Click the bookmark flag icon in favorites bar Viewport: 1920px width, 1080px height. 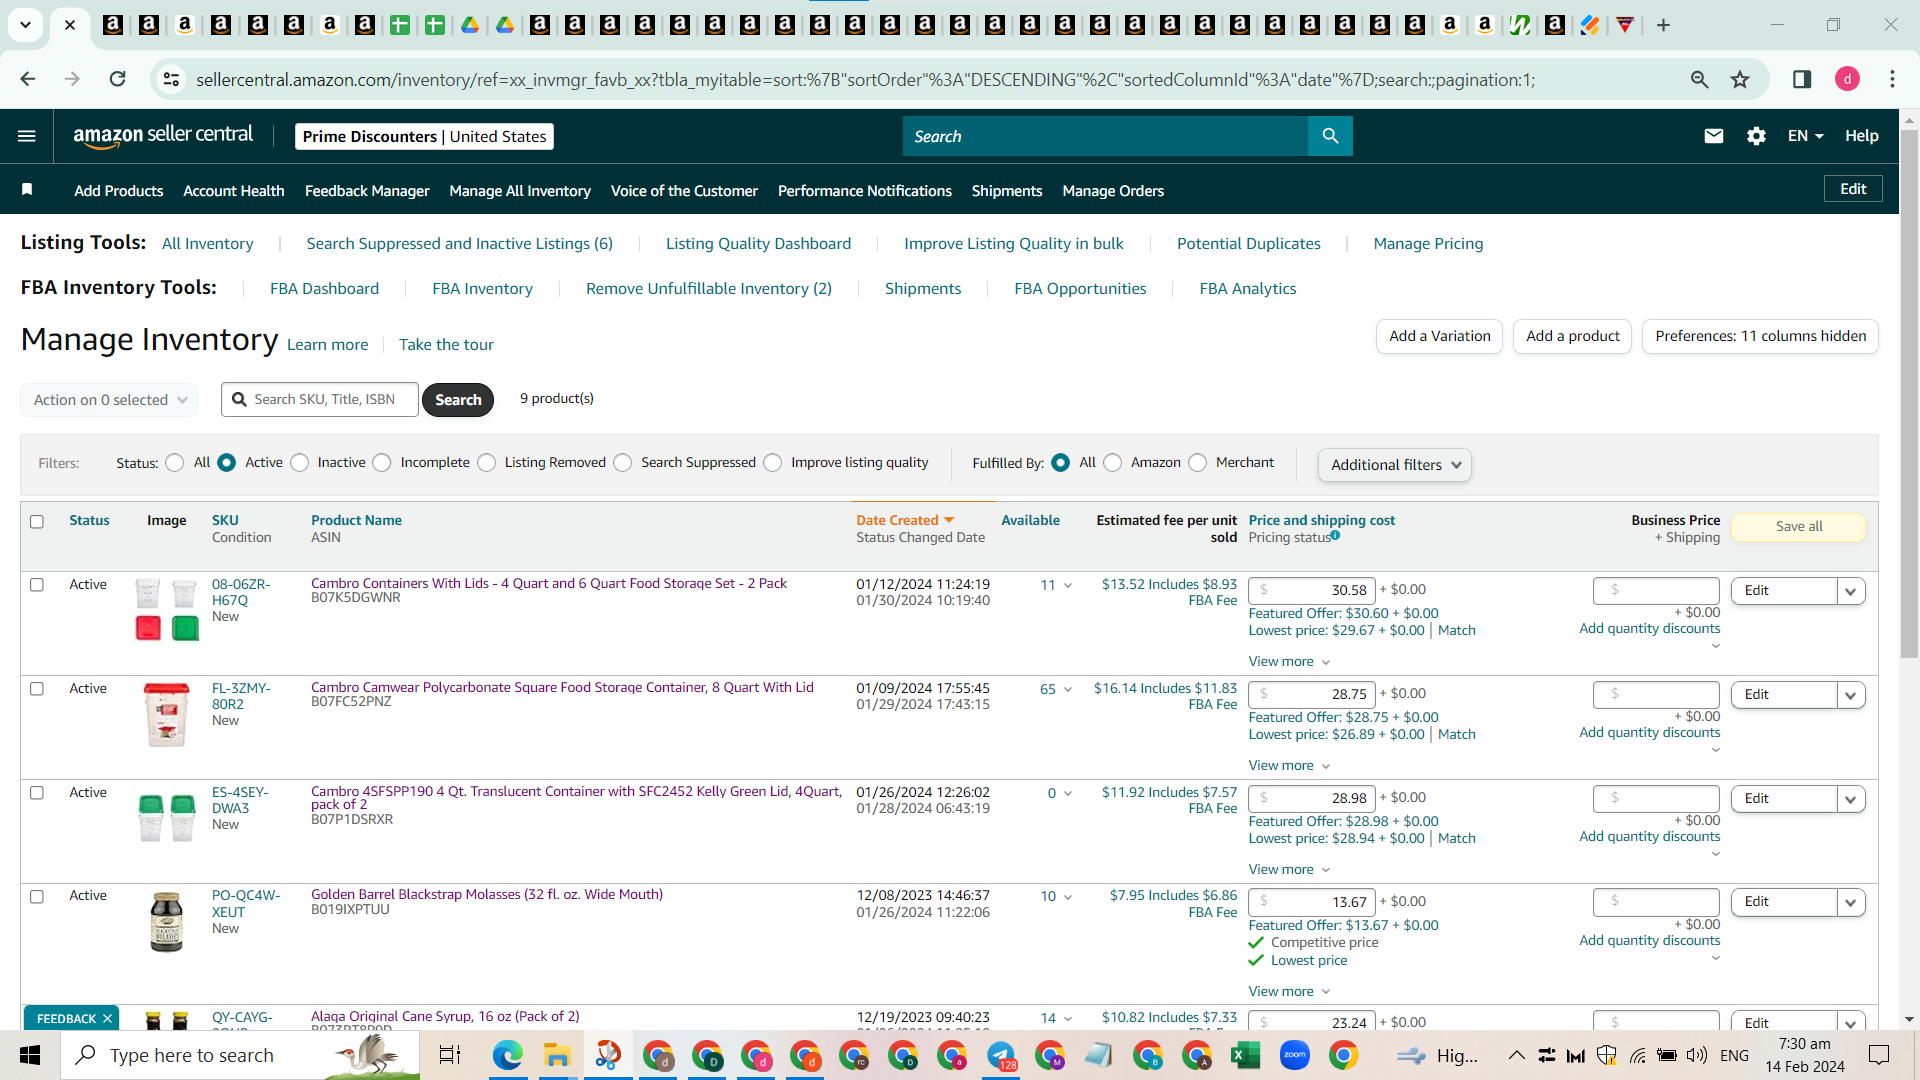point(27,190)
